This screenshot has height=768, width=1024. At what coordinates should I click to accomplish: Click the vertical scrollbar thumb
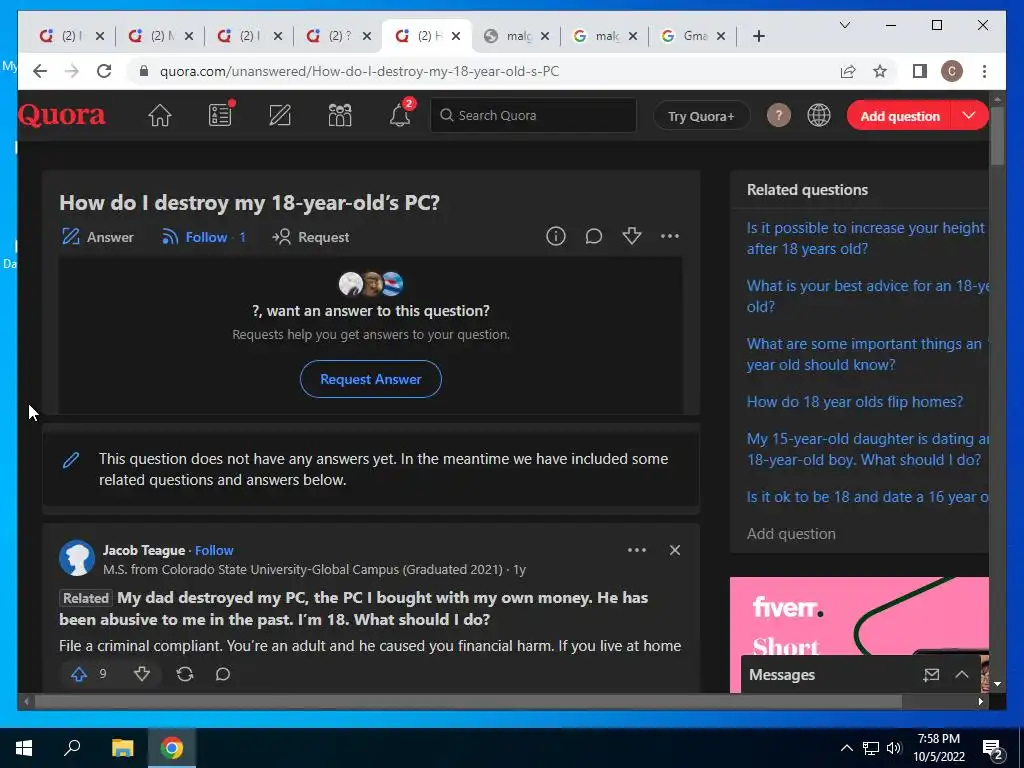pyautogui.click(x=997, y=135)
